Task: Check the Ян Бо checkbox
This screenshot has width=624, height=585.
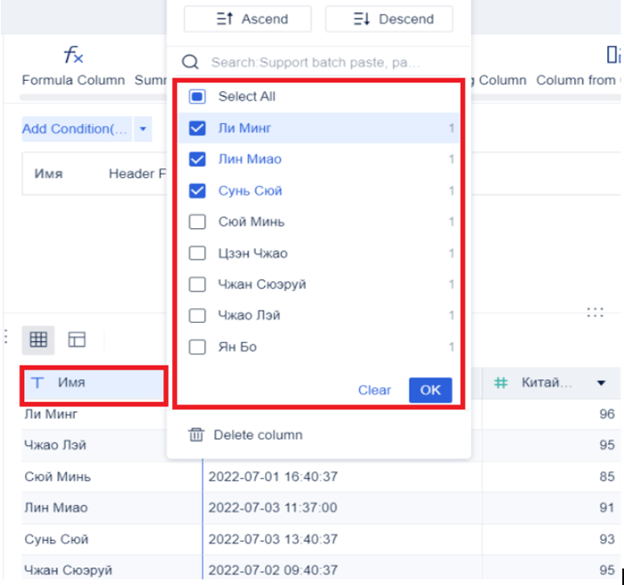Action: 197,347
